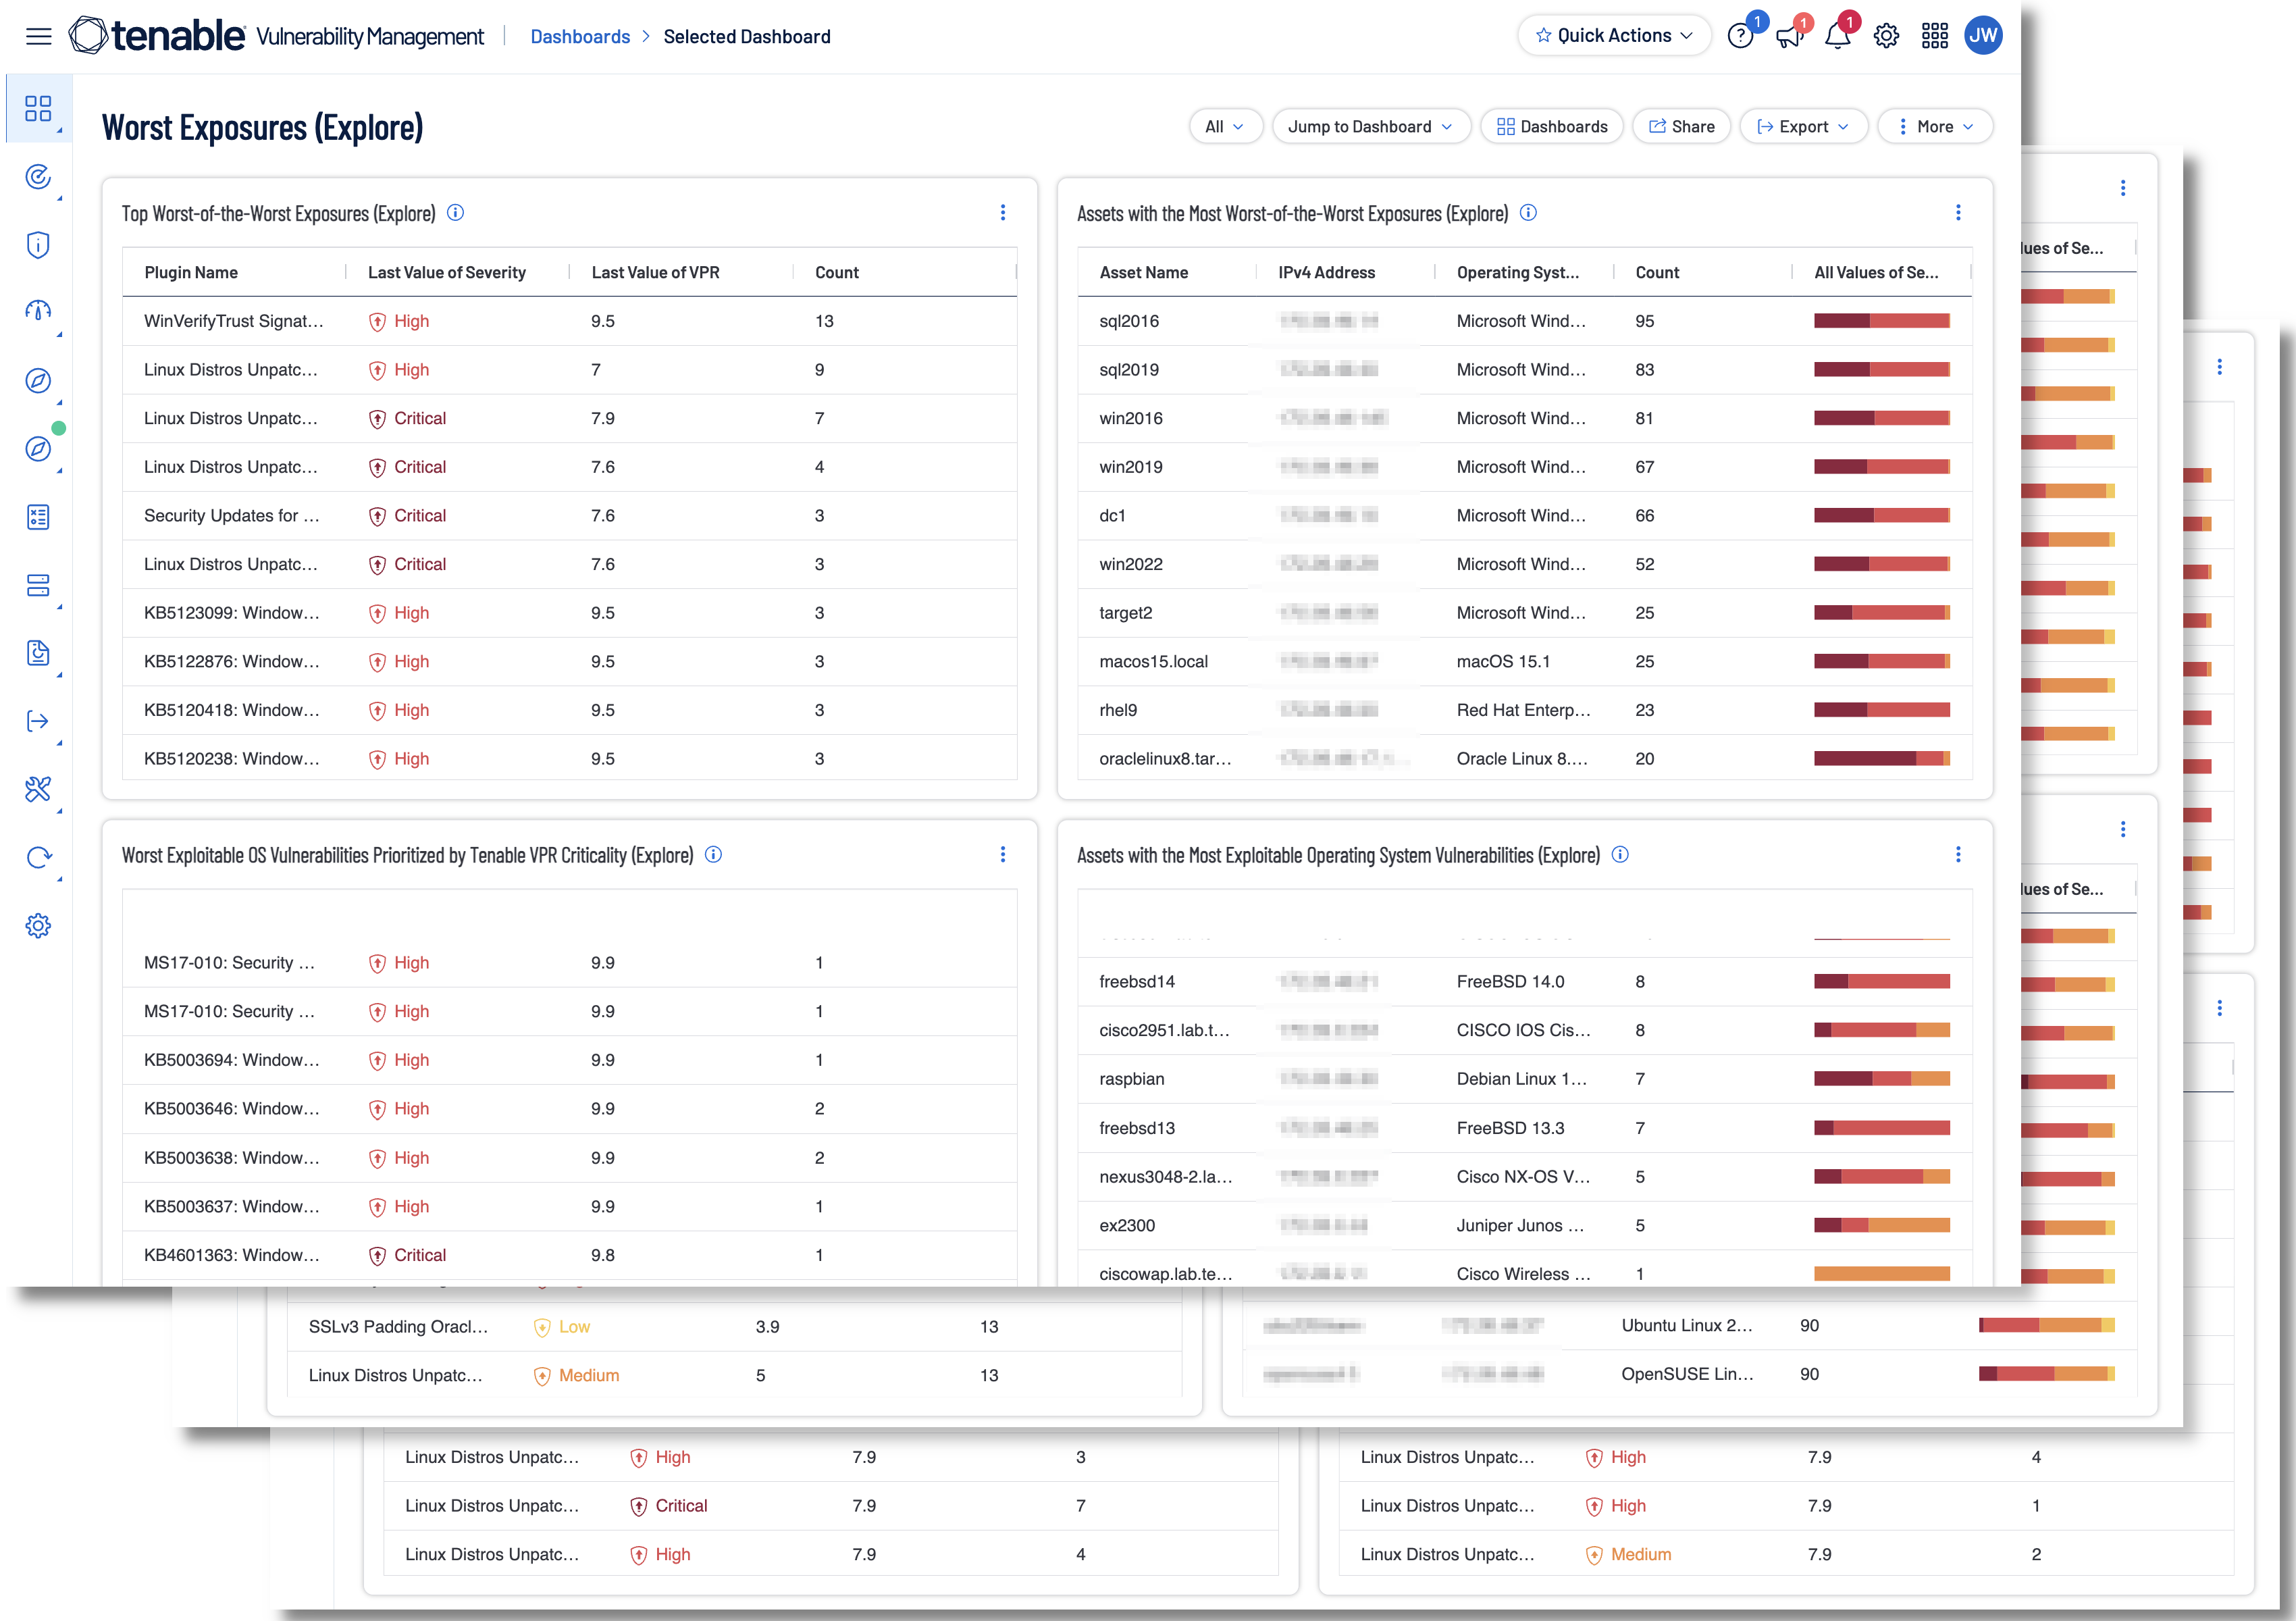Open the settings gear sidebar icon
Viewport: 2296px width, 1621px height.
[x=38, y=925]
